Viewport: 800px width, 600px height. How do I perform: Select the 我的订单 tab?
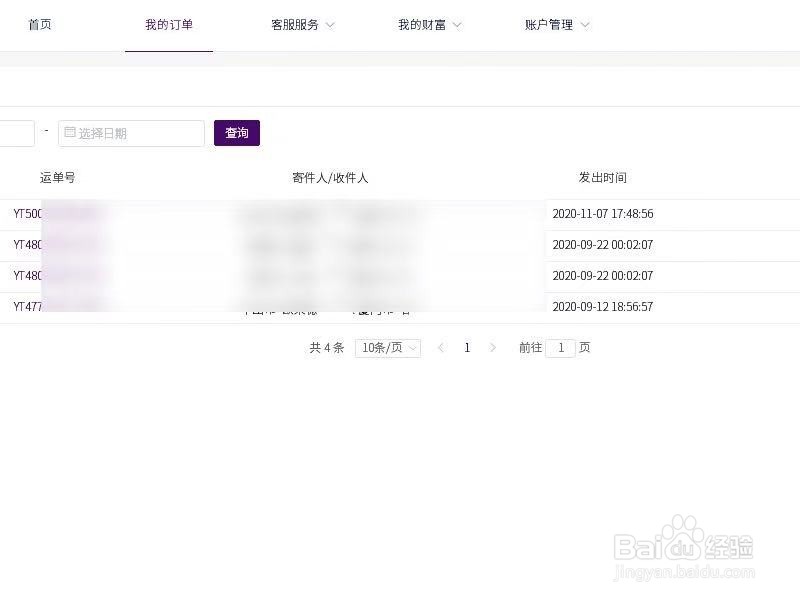point(168,25)
